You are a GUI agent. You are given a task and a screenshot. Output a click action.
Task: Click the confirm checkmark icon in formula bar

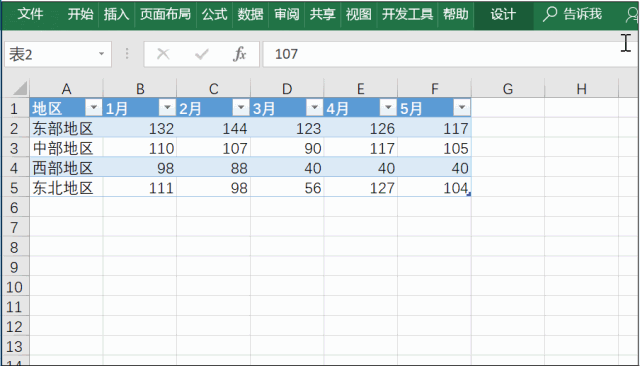point(202,54)
